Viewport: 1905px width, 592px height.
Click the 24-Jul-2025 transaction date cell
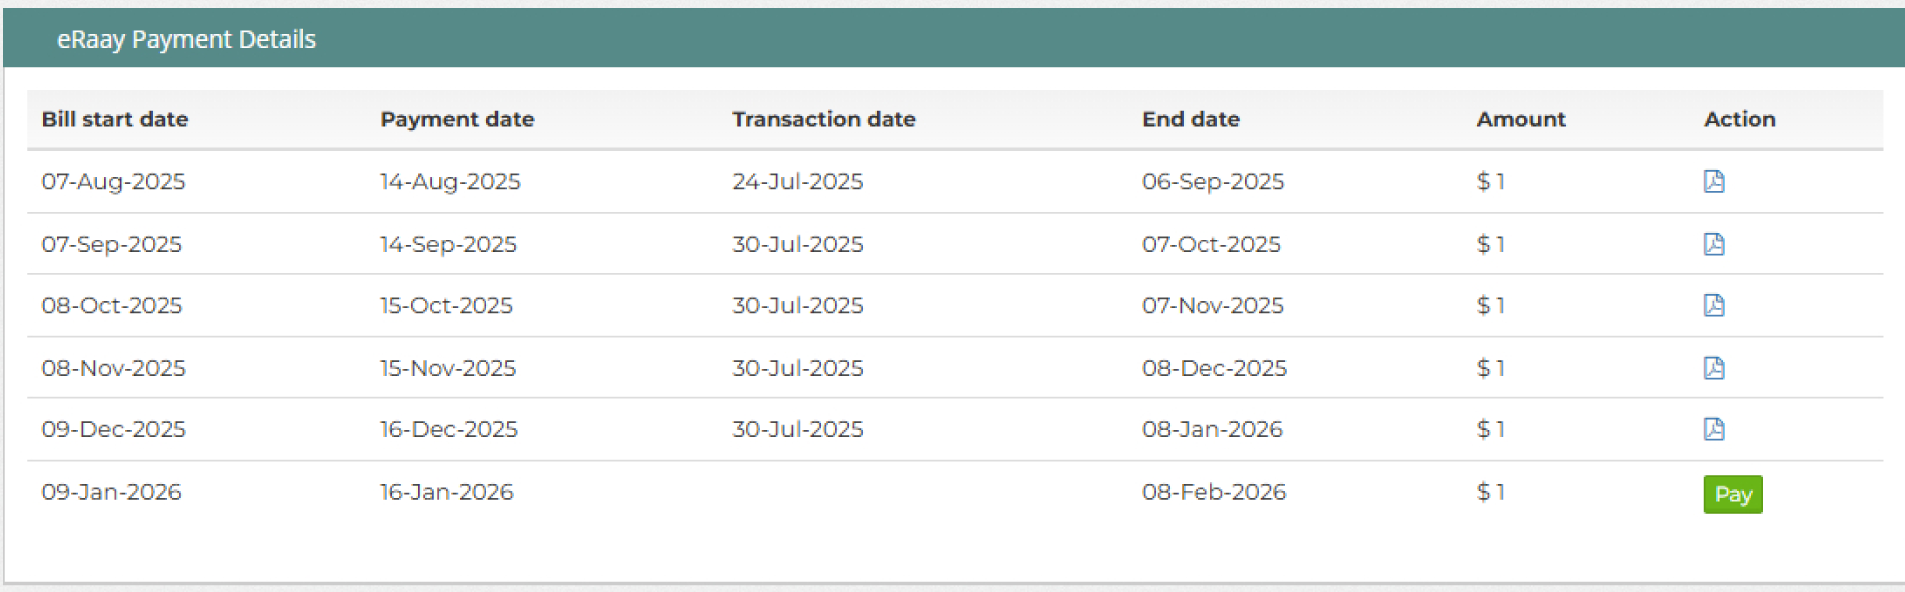coord(797,181)
